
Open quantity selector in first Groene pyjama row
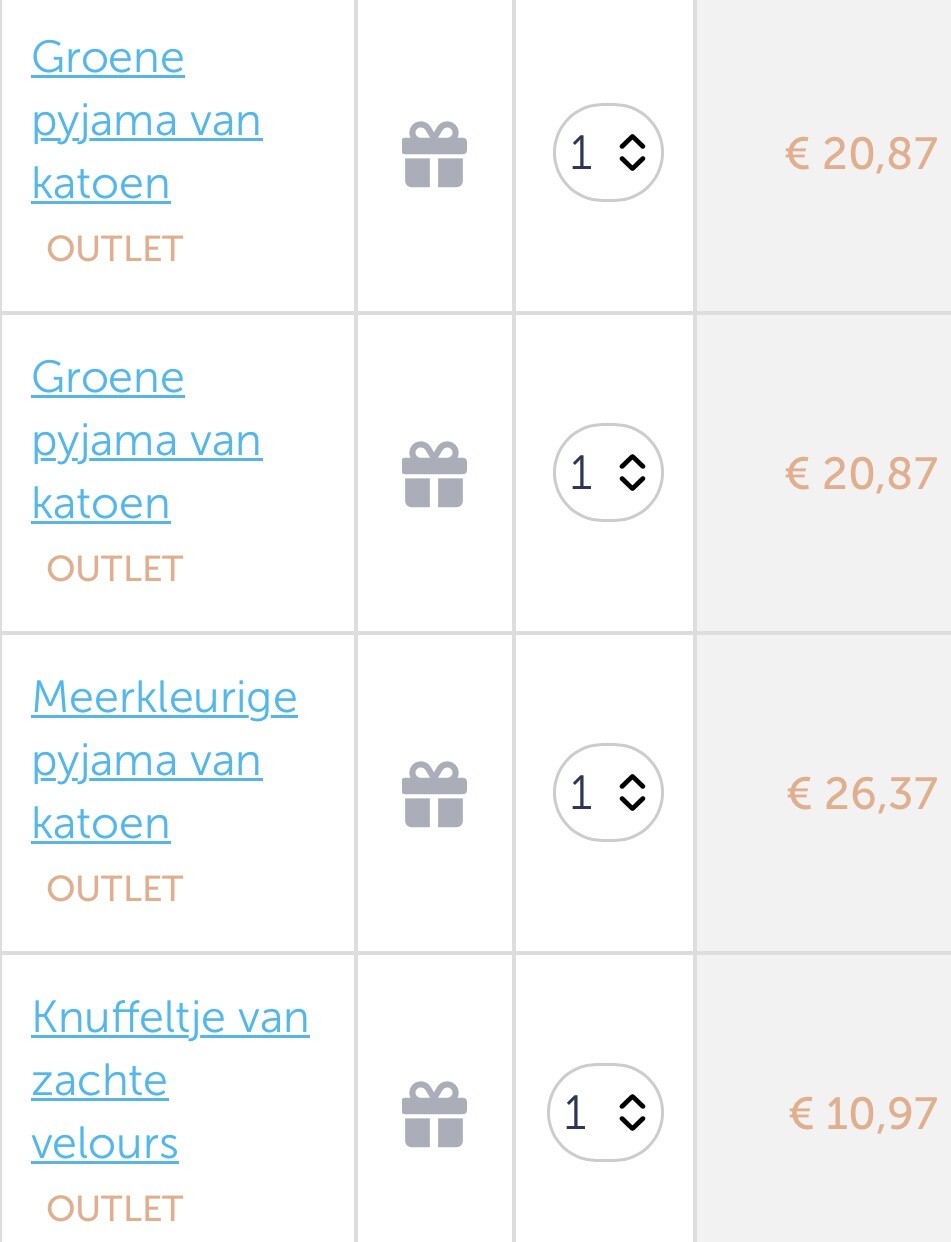pos(608,152)
